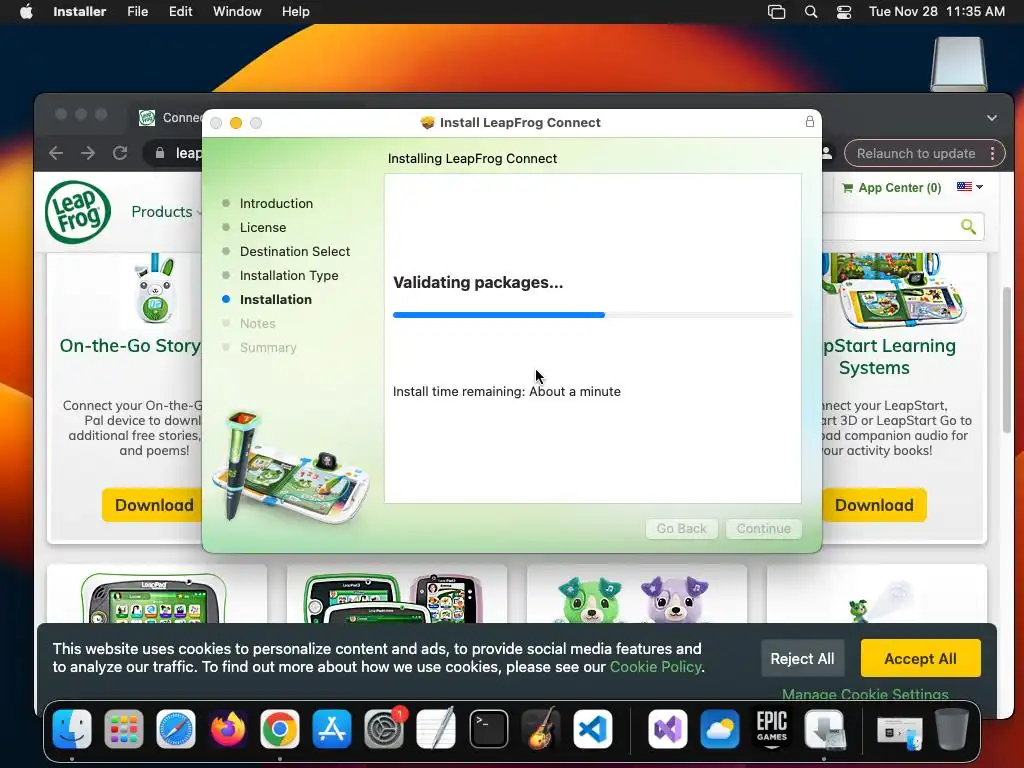Go forward in the browser
Screen dimensions: 1024x768
point(88,153)
